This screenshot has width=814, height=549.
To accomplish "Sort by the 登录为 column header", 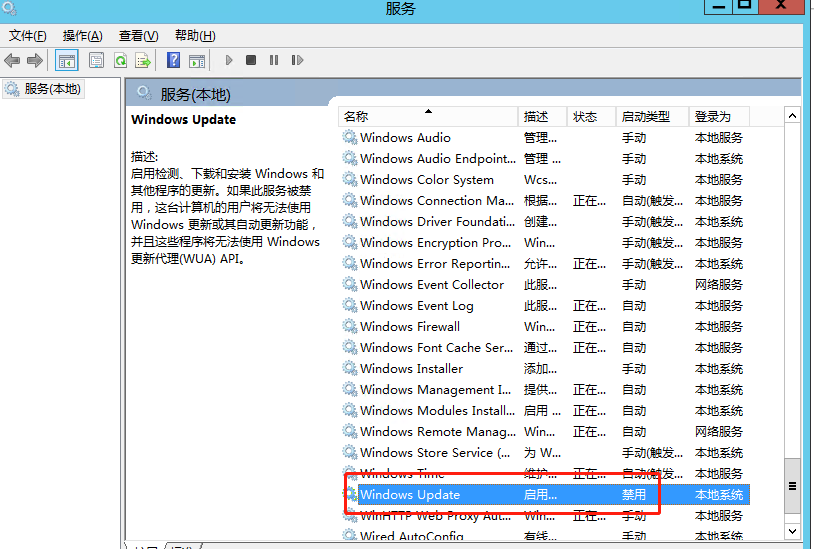I will click(719, 117).
